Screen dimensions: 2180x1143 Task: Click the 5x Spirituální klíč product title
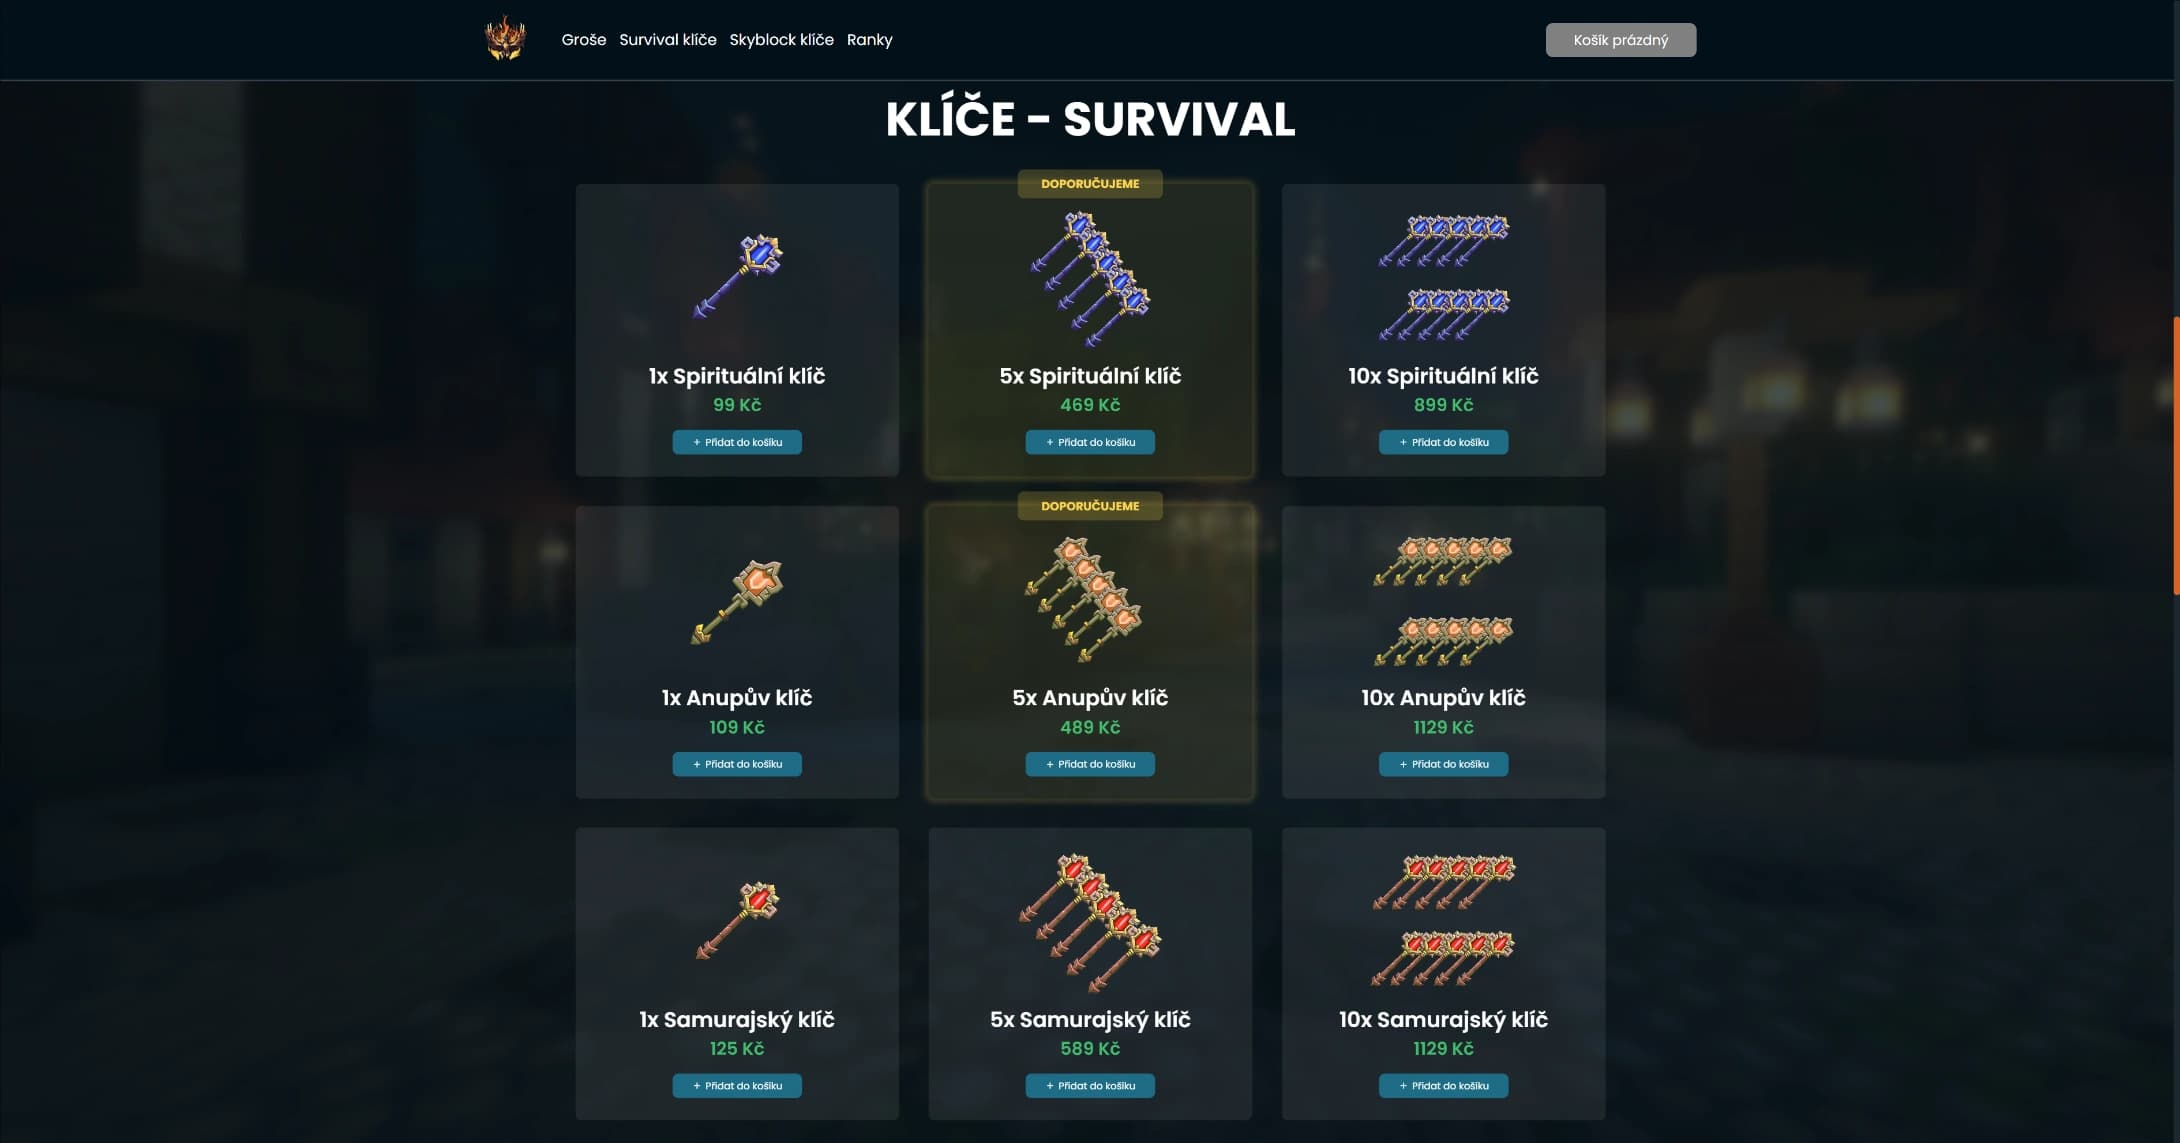[x=1090, y=376]
